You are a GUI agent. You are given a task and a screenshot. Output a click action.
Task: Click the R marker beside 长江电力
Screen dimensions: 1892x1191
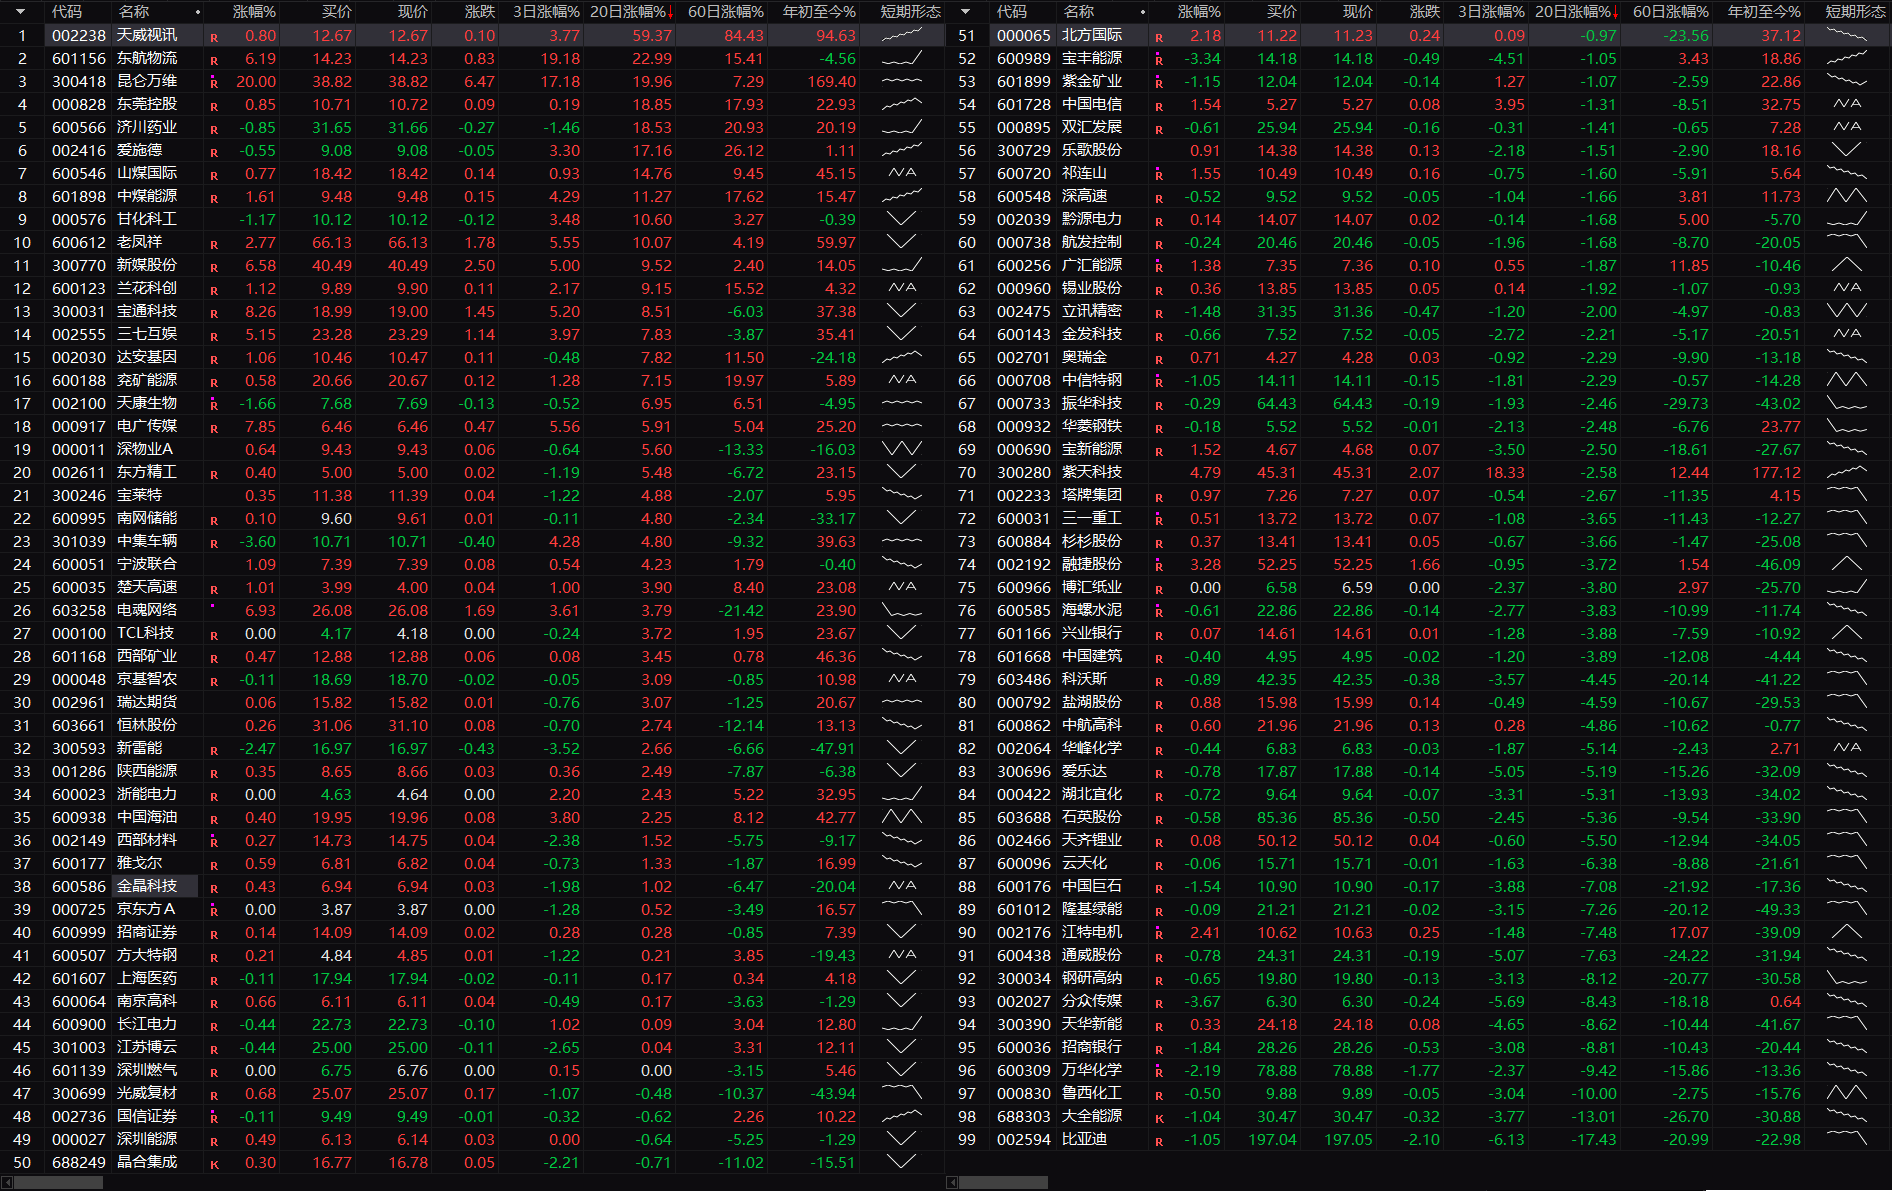pos(214,1026)
